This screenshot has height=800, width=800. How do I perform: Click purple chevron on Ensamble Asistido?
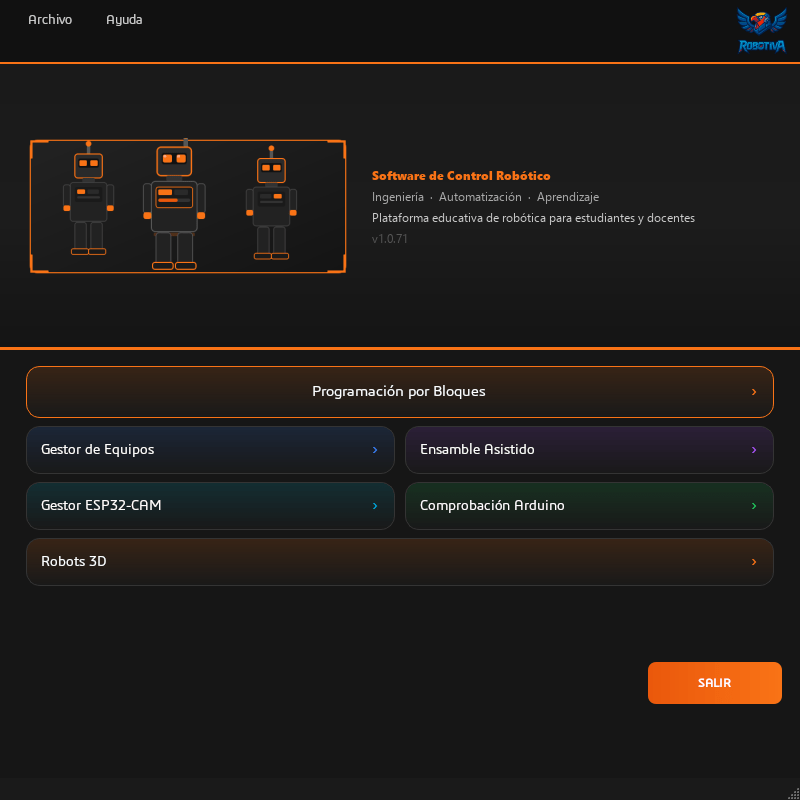[x=754, y=450]
